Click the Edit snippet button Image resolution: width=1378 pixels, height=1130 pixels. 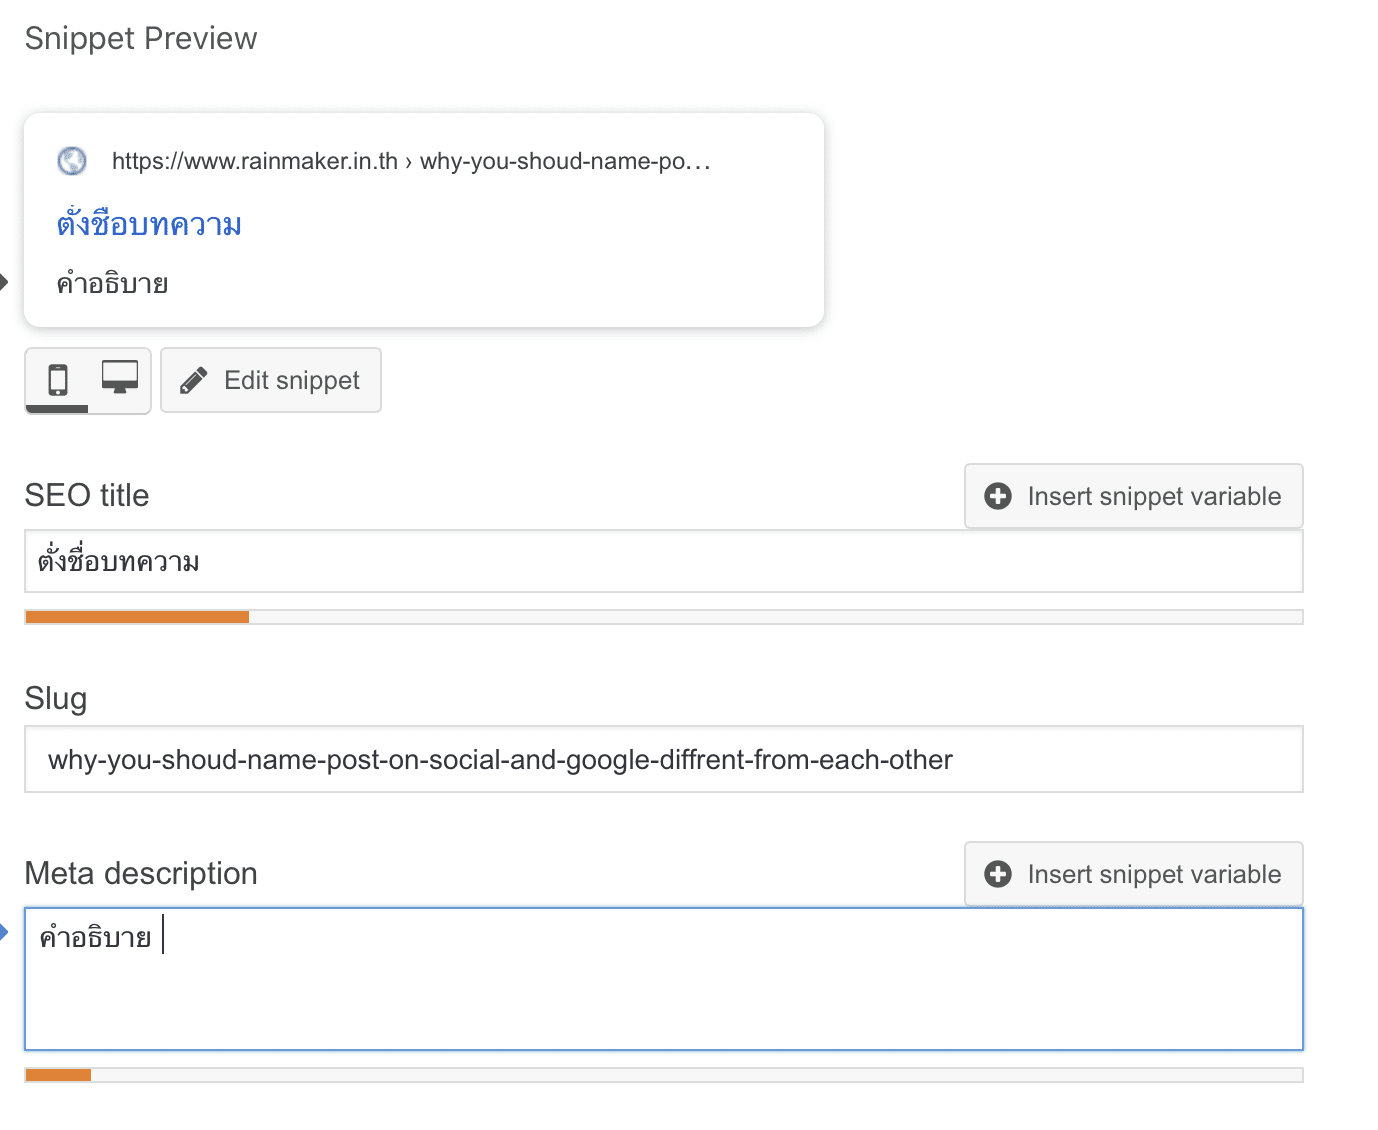[x=271, y=381]
